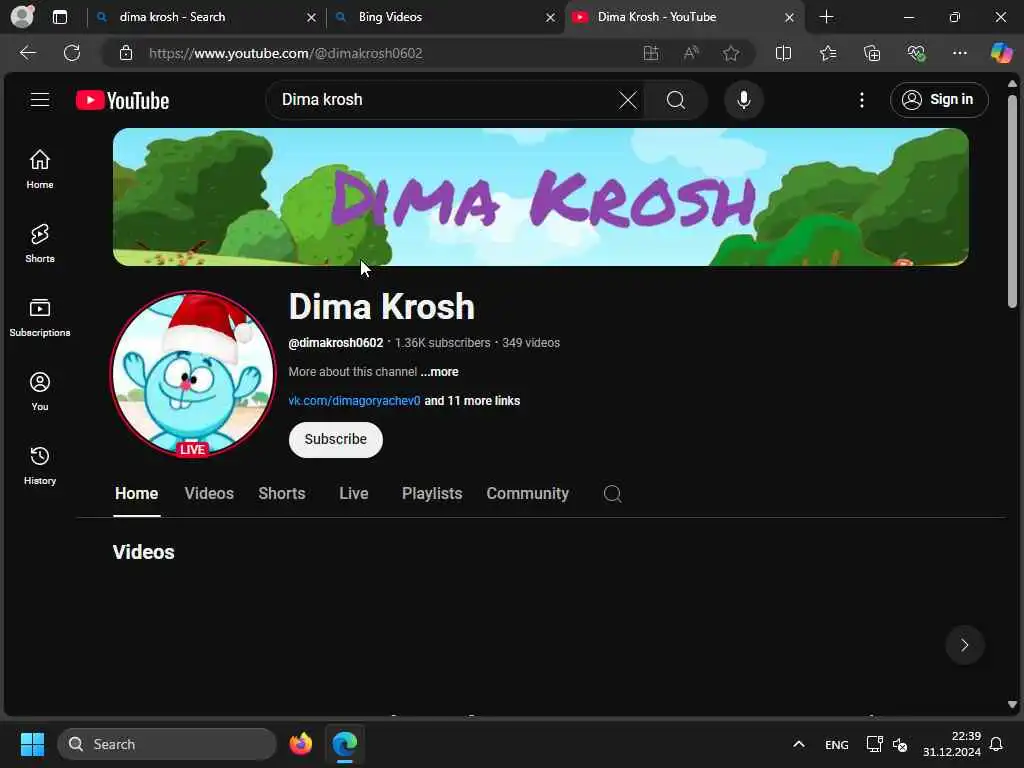This screenshot has width=1024, height=768.
Task: Open Collections in Edge toolbar
Action: 872,53
